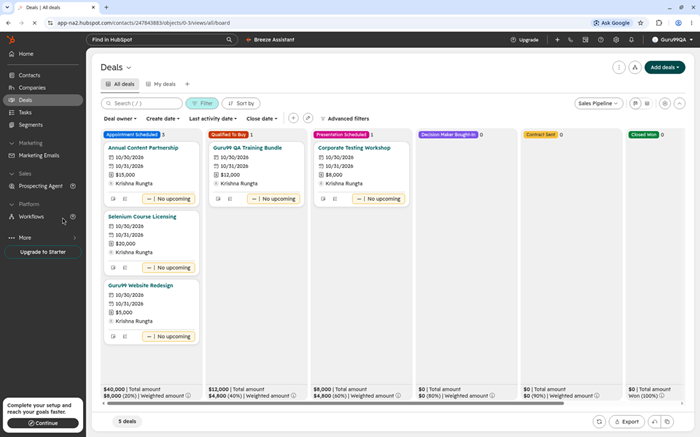
Task: Open the Sales Pipeline dropdown
Action: (x=598, y=104)
